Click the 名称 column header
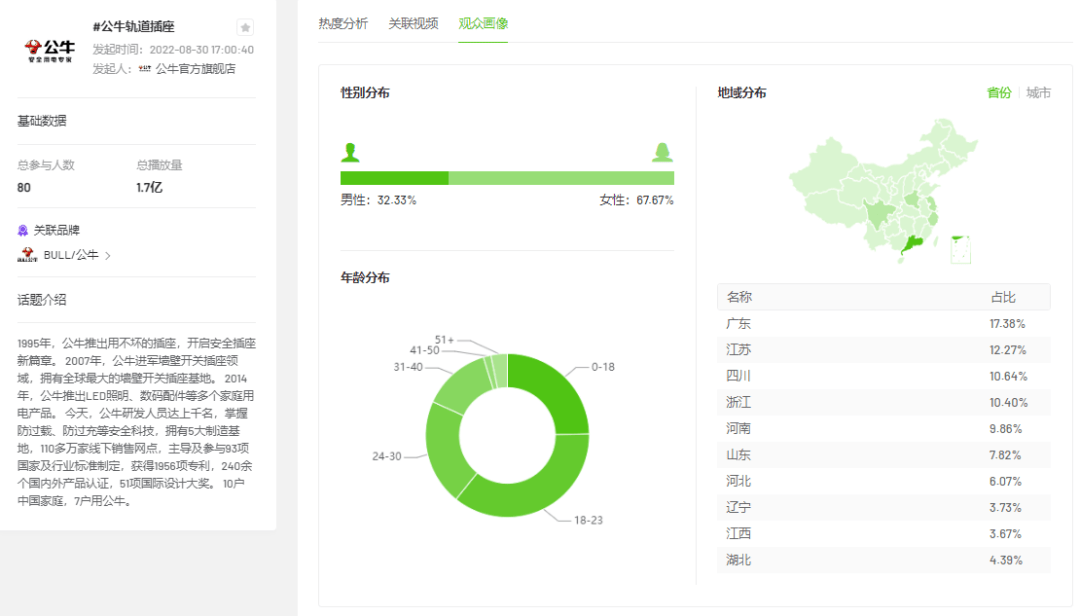The image size is (1080, 616). pos(739,297)
